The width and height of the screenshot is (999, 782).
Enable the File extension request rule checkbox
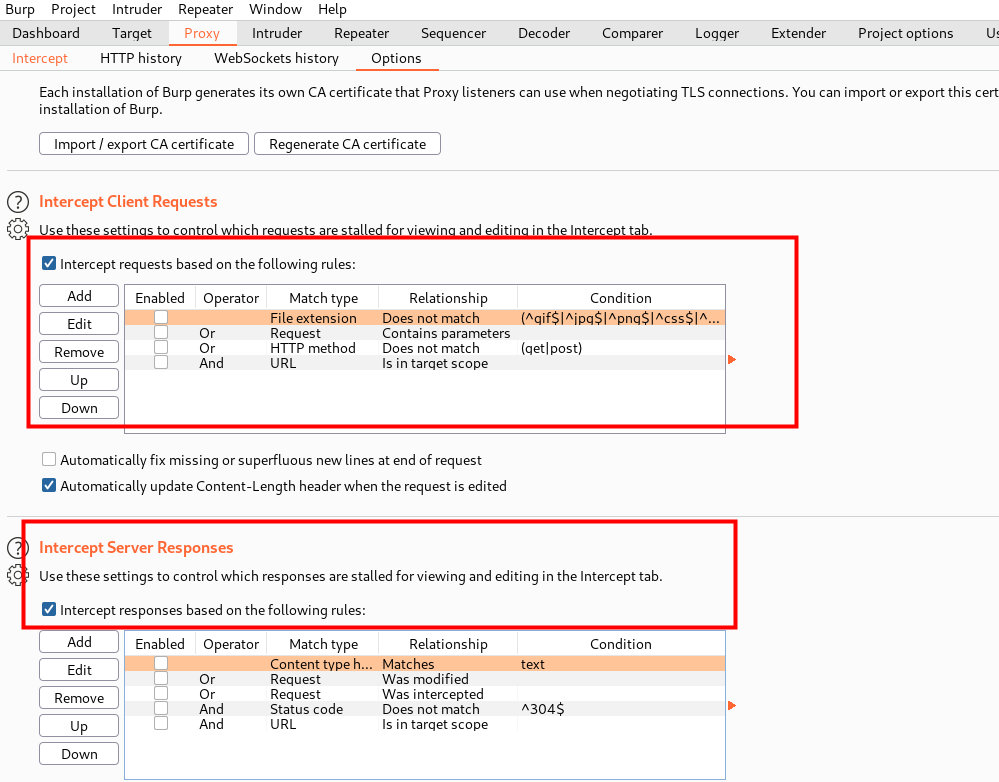tap(161, 317)
